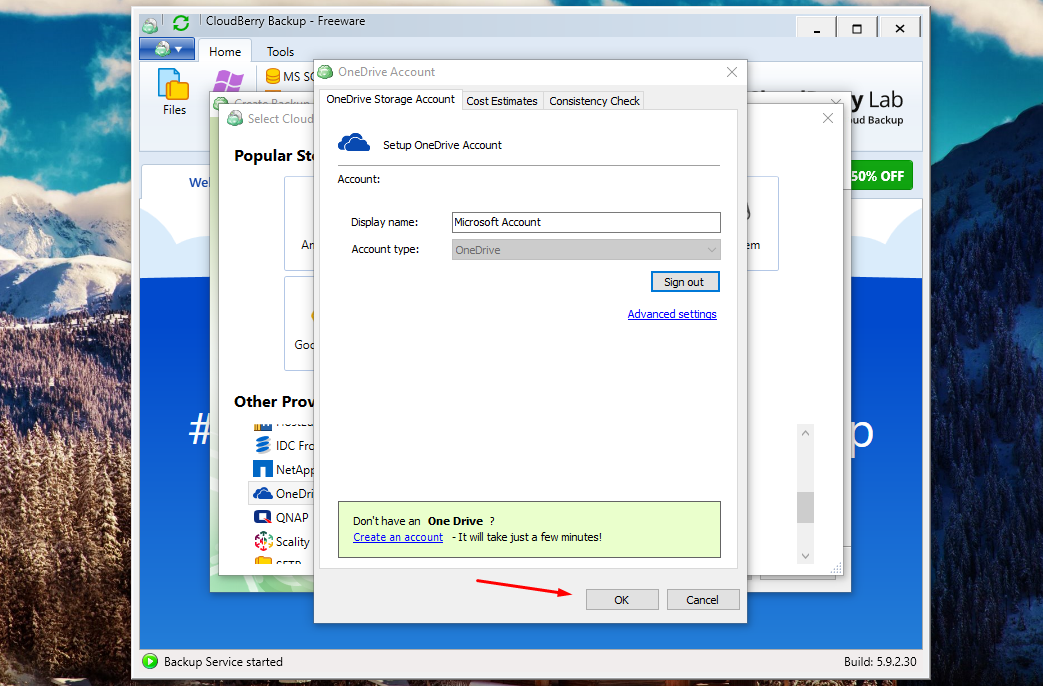Click the Build: 5.9.2.30 status text
The width and height of the screenshot is (1043, 686).
pyautogui.click(x=880, y=661)
